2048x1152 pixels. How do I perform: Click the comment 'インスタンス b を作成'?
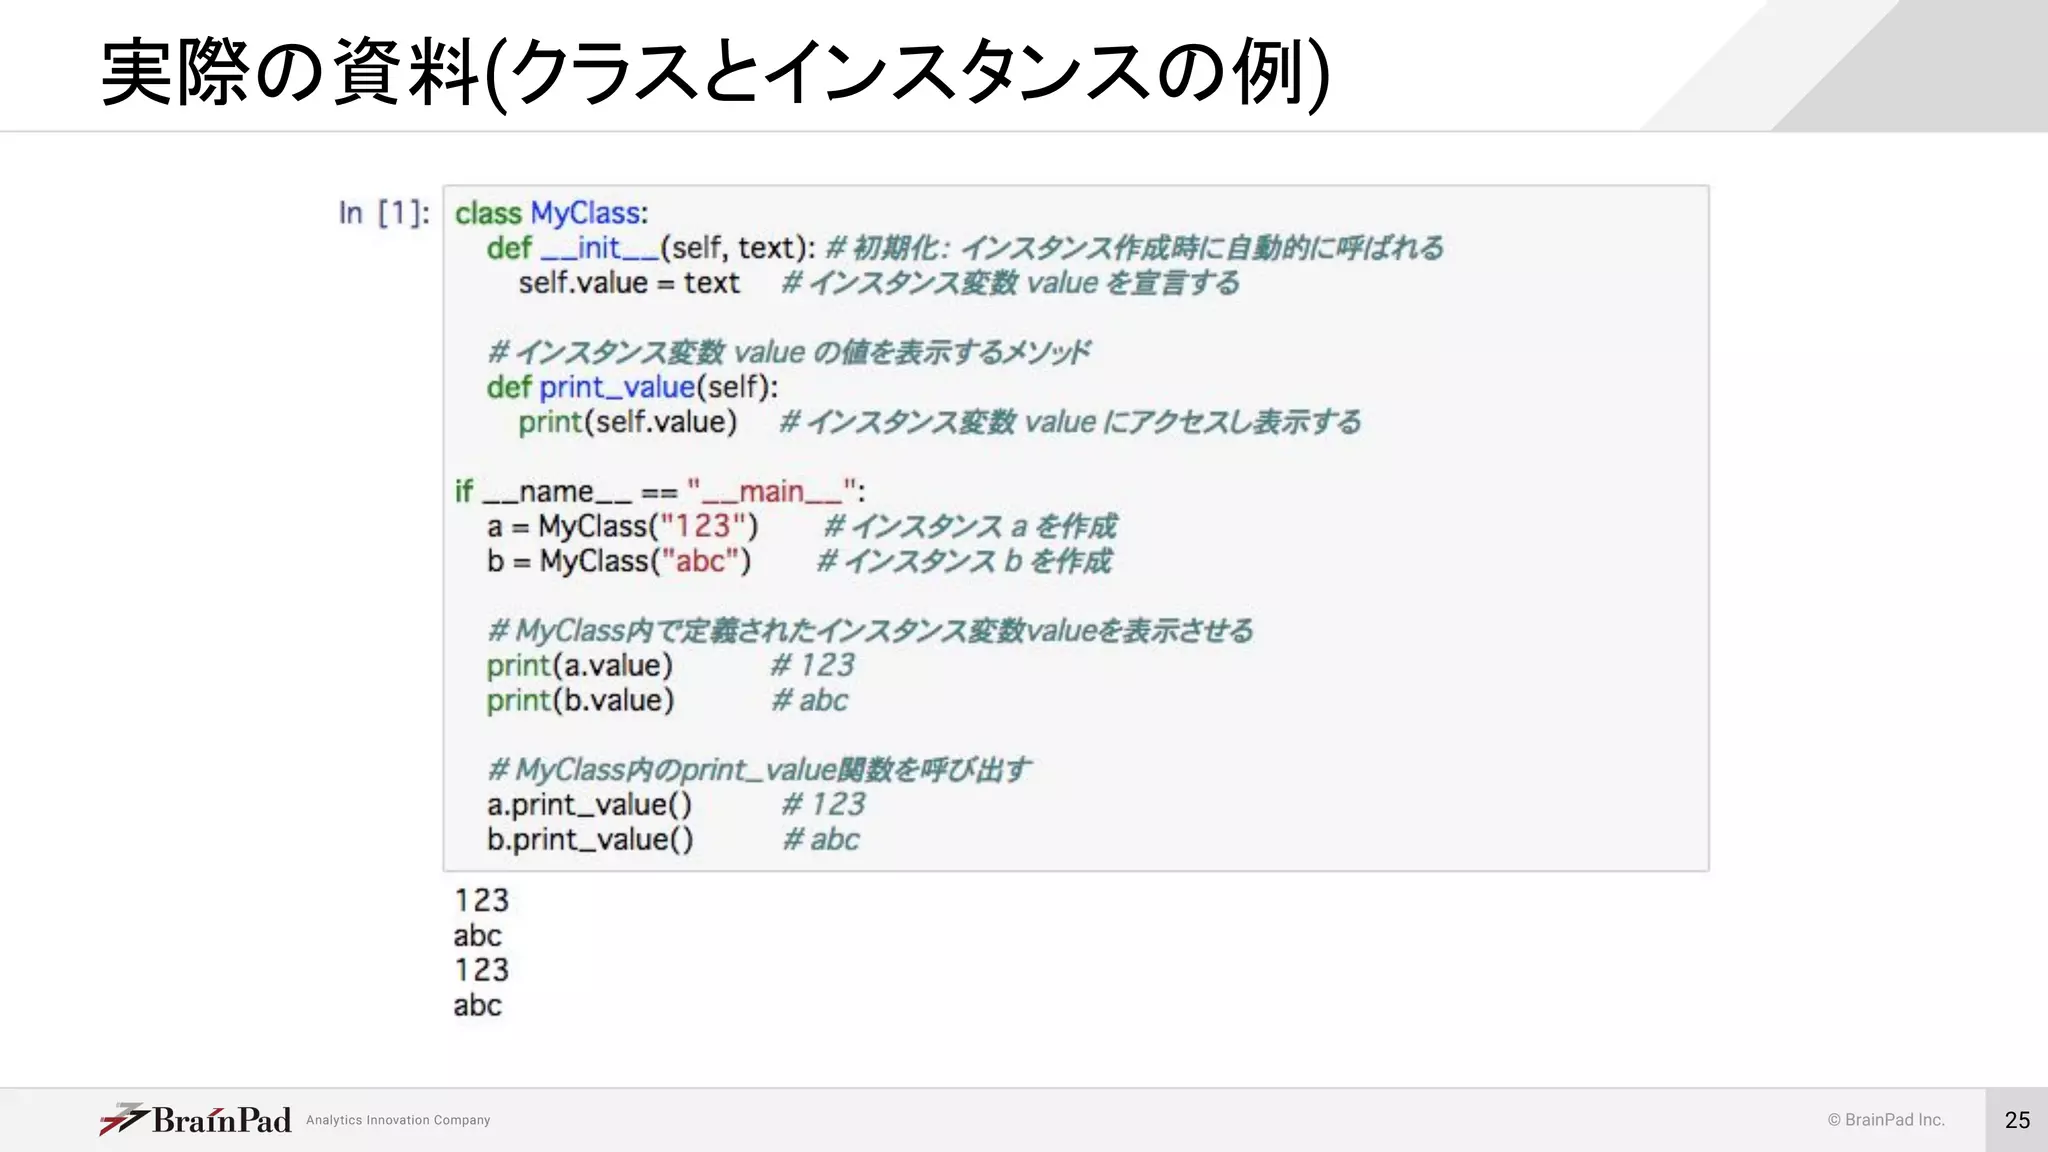click(965, 561)
